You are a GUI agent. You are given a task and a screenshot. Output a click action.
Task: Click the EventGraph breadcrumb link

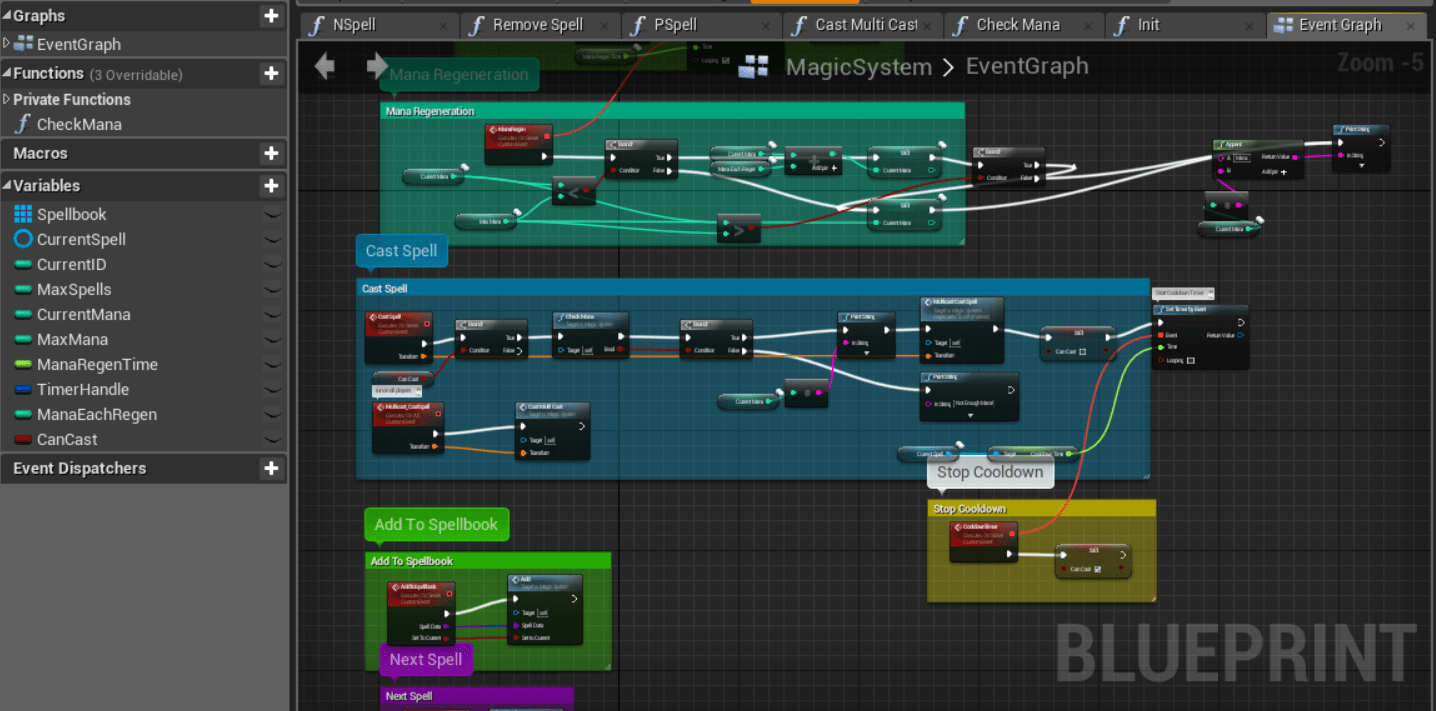click(x=1026, y=67)
